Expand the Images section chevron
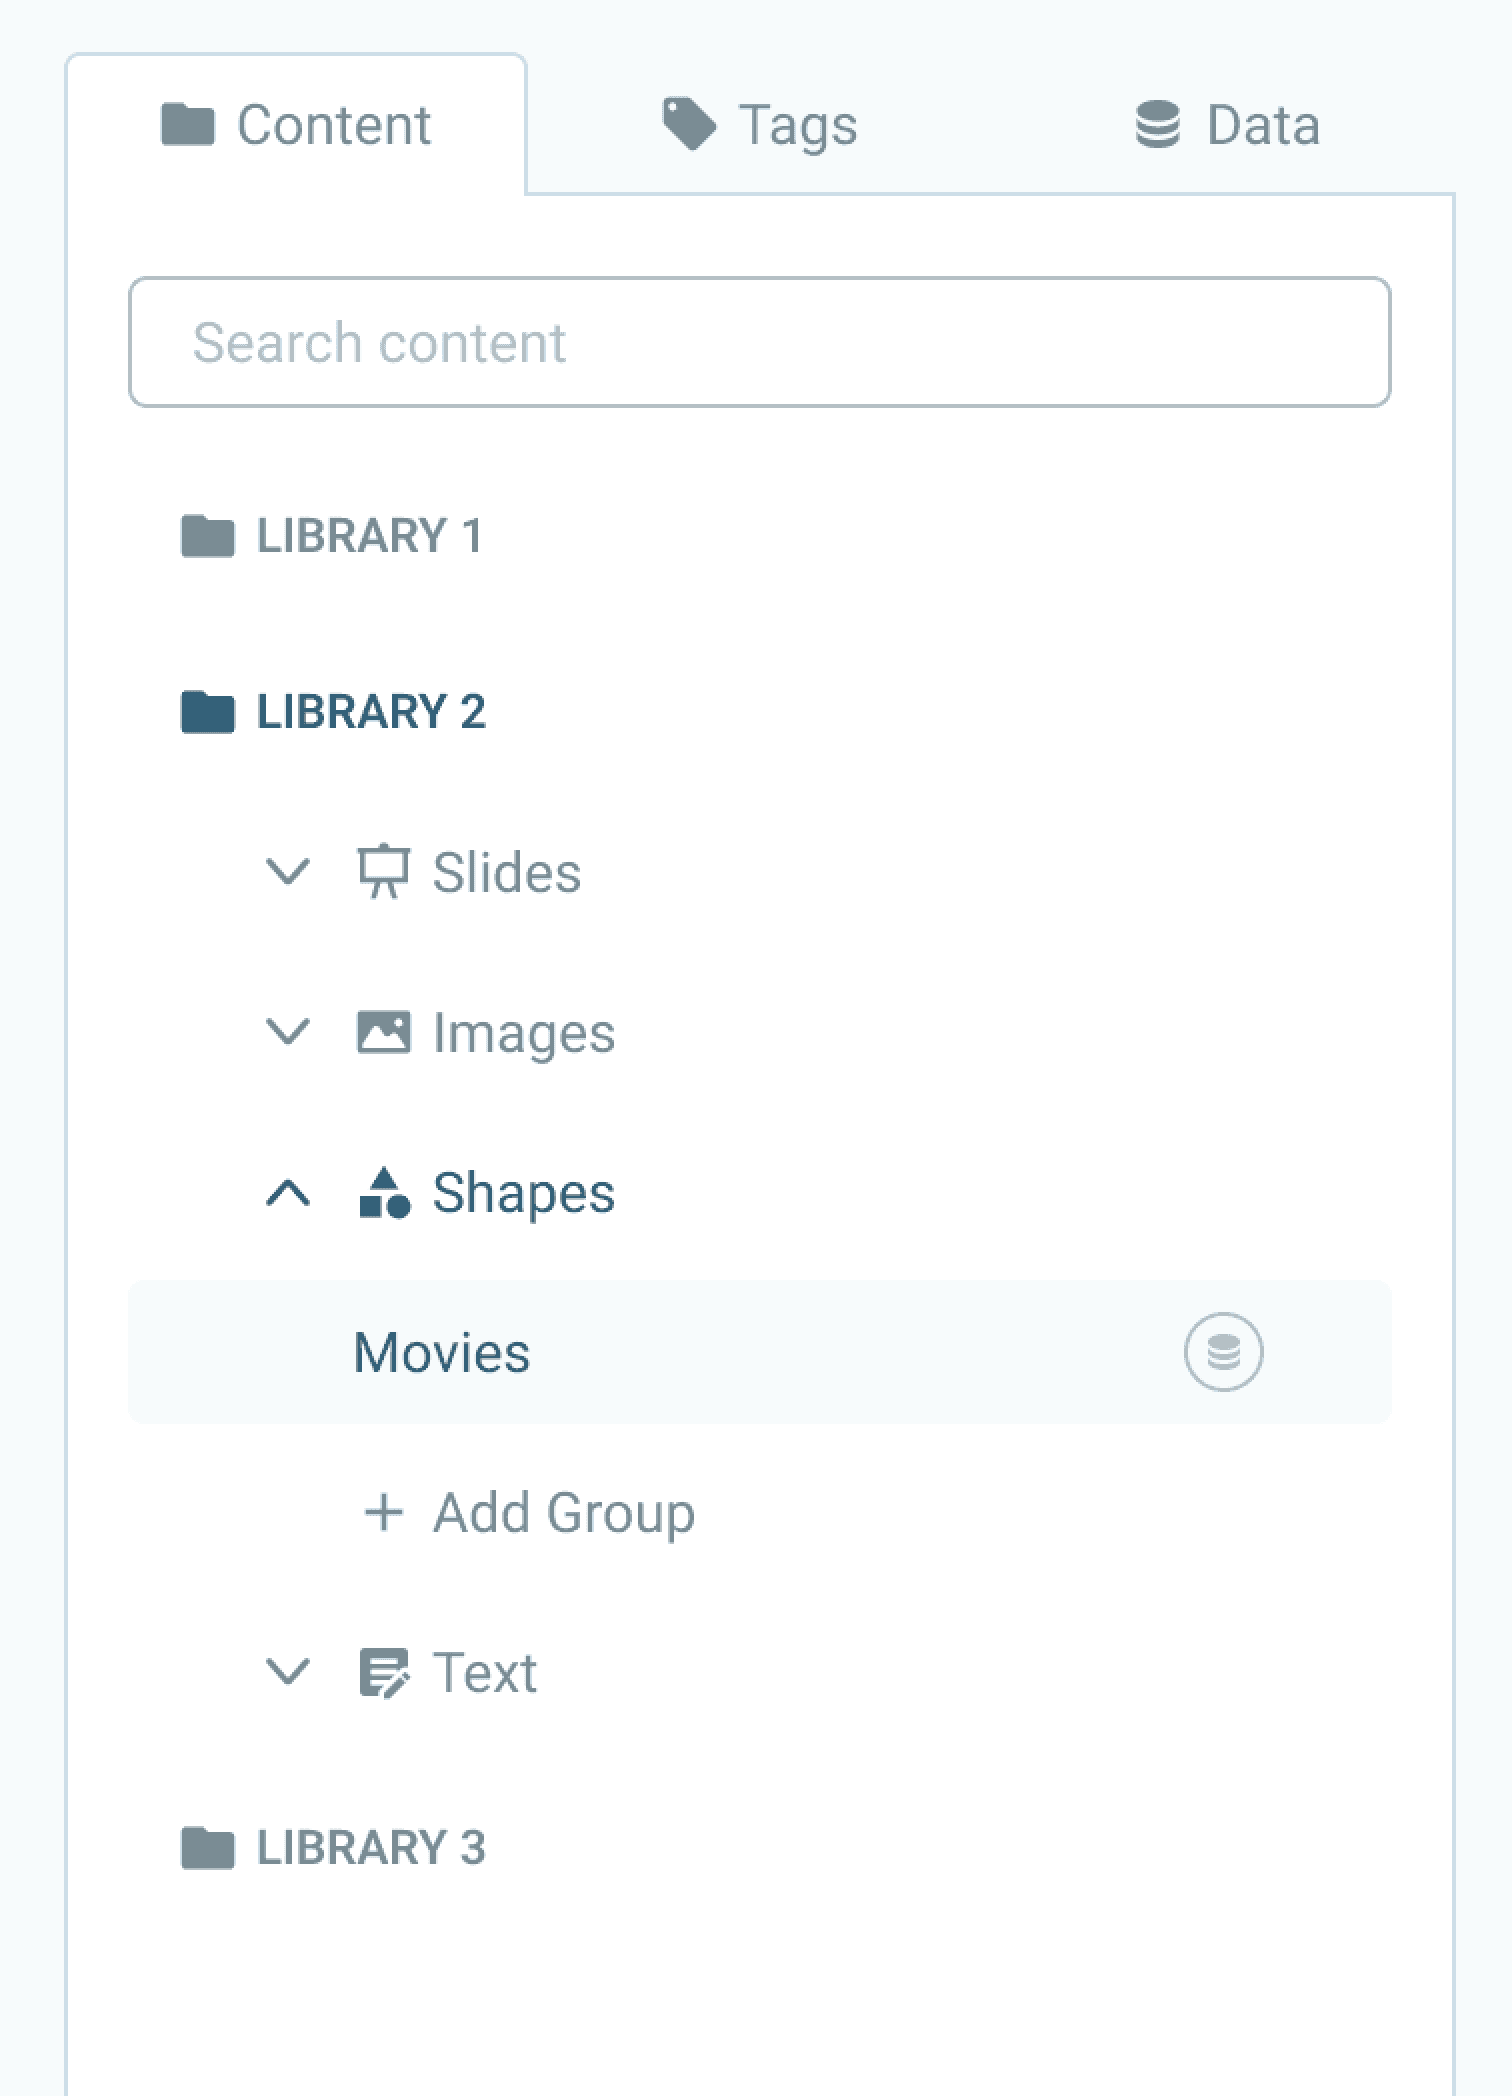Image resolution: width=1512 pixels, height=2096 pixels. click(288, 1032)
